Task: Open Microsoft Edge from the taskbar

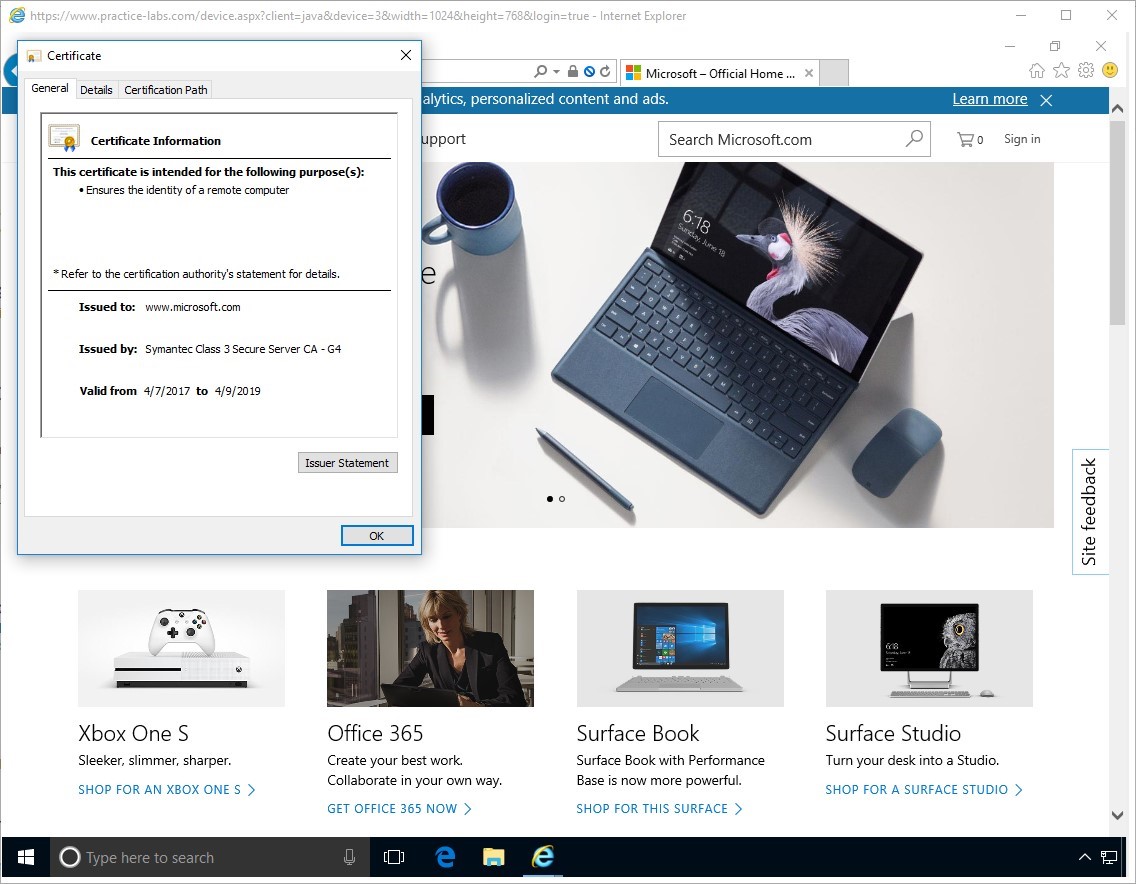Action: (445, 857)
